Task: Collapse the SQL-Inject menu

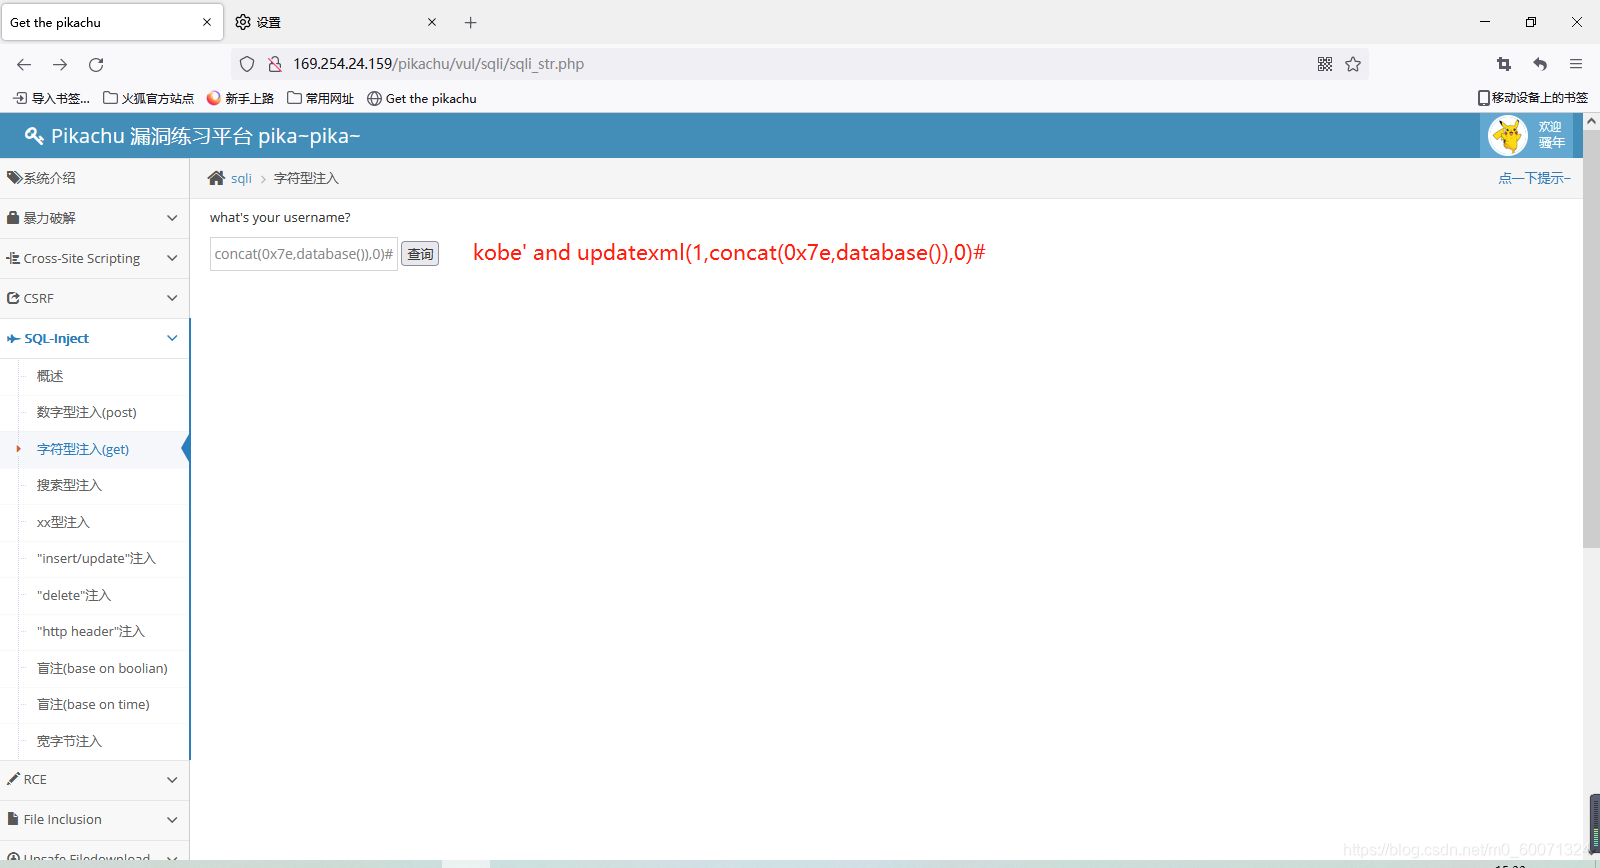Action: (94, 338)
